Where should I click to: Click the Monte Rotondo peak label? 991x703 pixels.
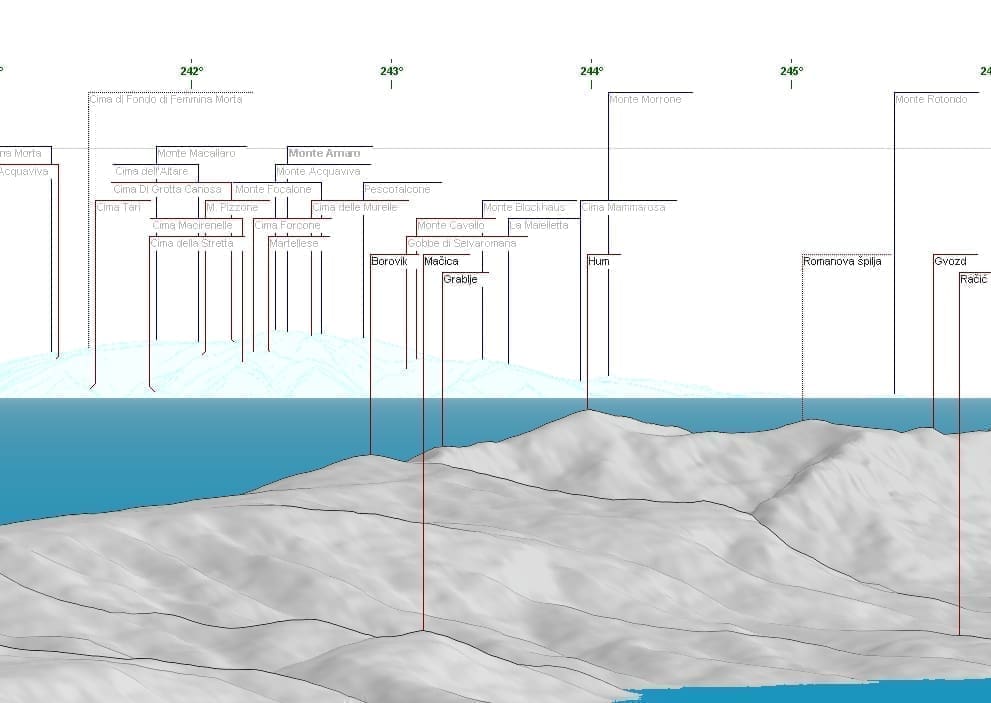pyautogui.click(x=931, y=100)
